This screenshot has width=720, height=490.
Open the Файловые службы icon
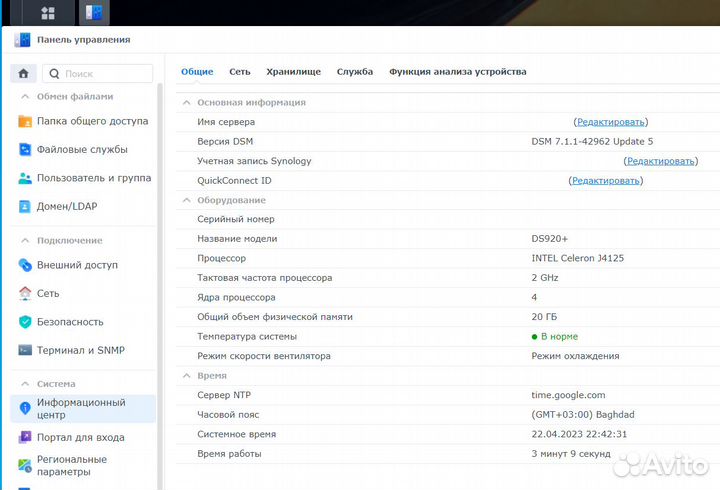[25, 150]
